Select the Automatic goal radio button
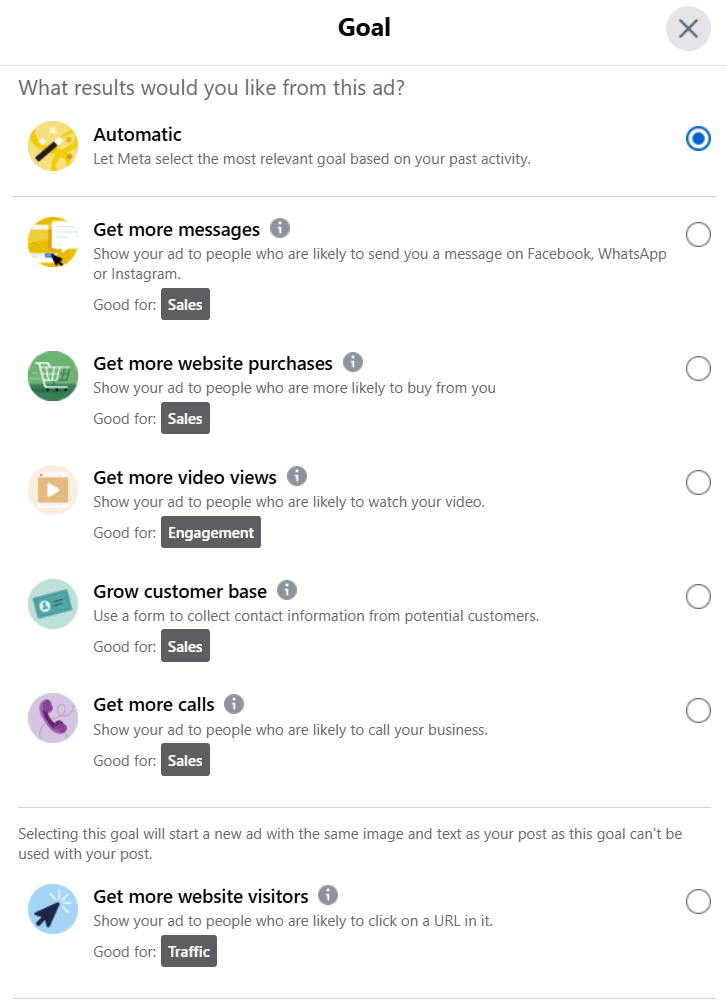 pos(699,139)
